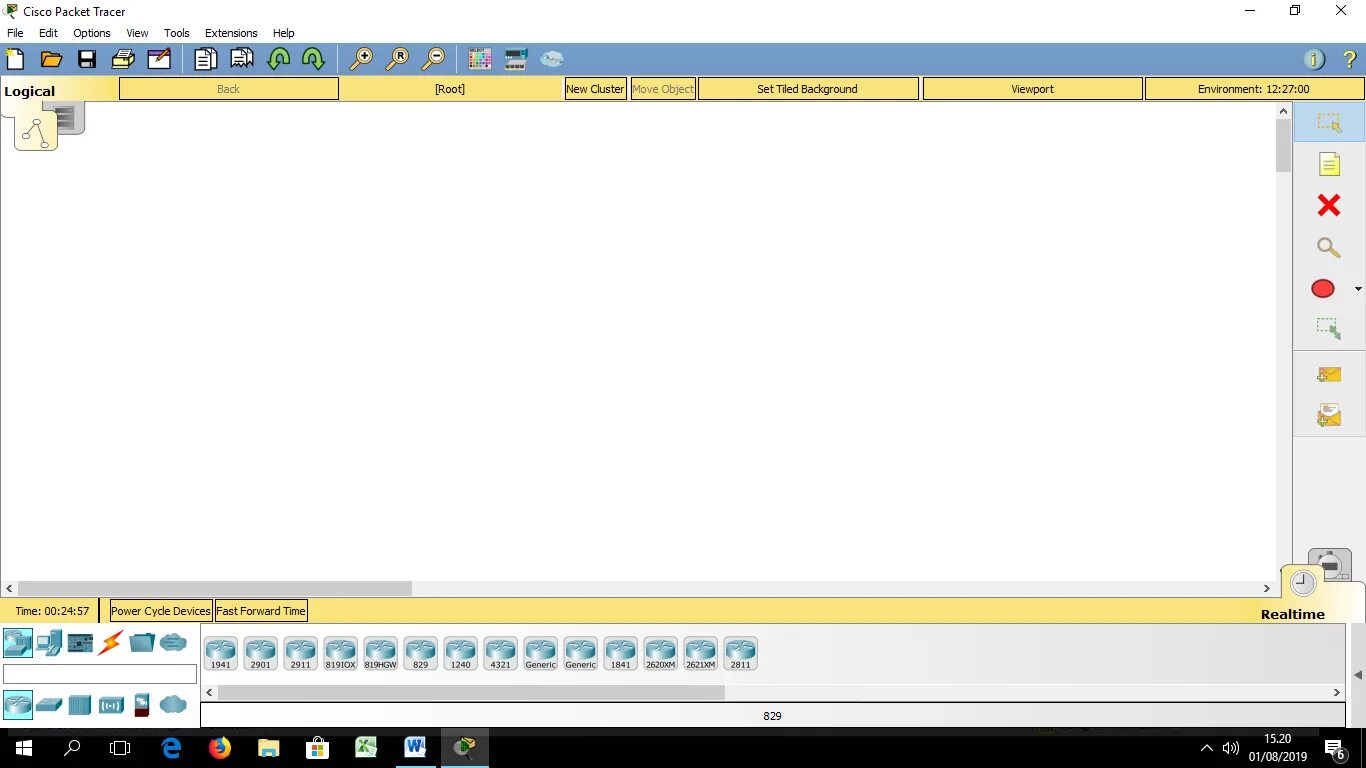Redo with the right green arrow

[x=313, y=59]
